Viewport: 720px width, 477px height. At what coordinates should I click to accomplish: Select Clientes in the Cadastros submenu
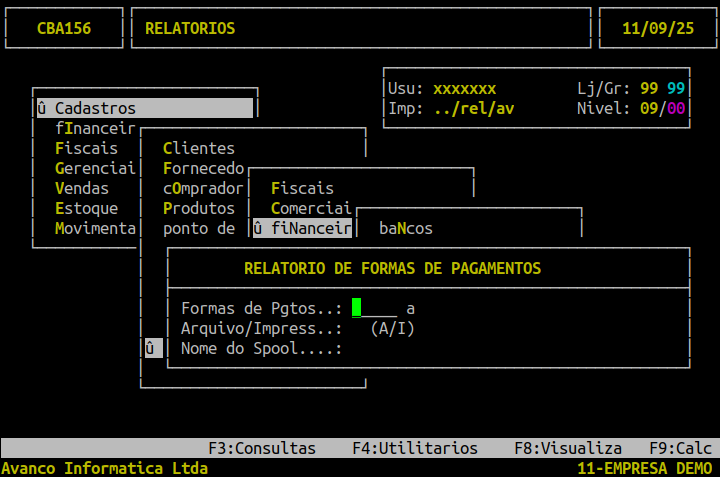tap(198, 148)
